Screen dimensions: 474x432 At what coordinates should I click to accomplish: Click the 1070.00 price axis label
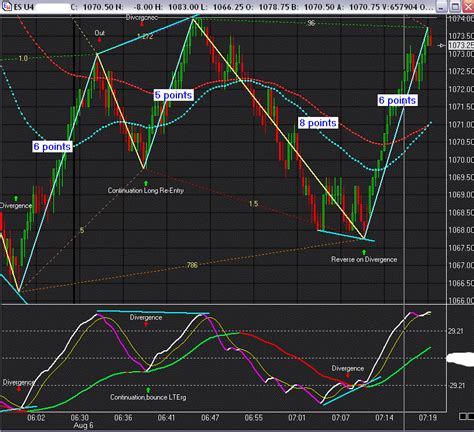[461, 160]
